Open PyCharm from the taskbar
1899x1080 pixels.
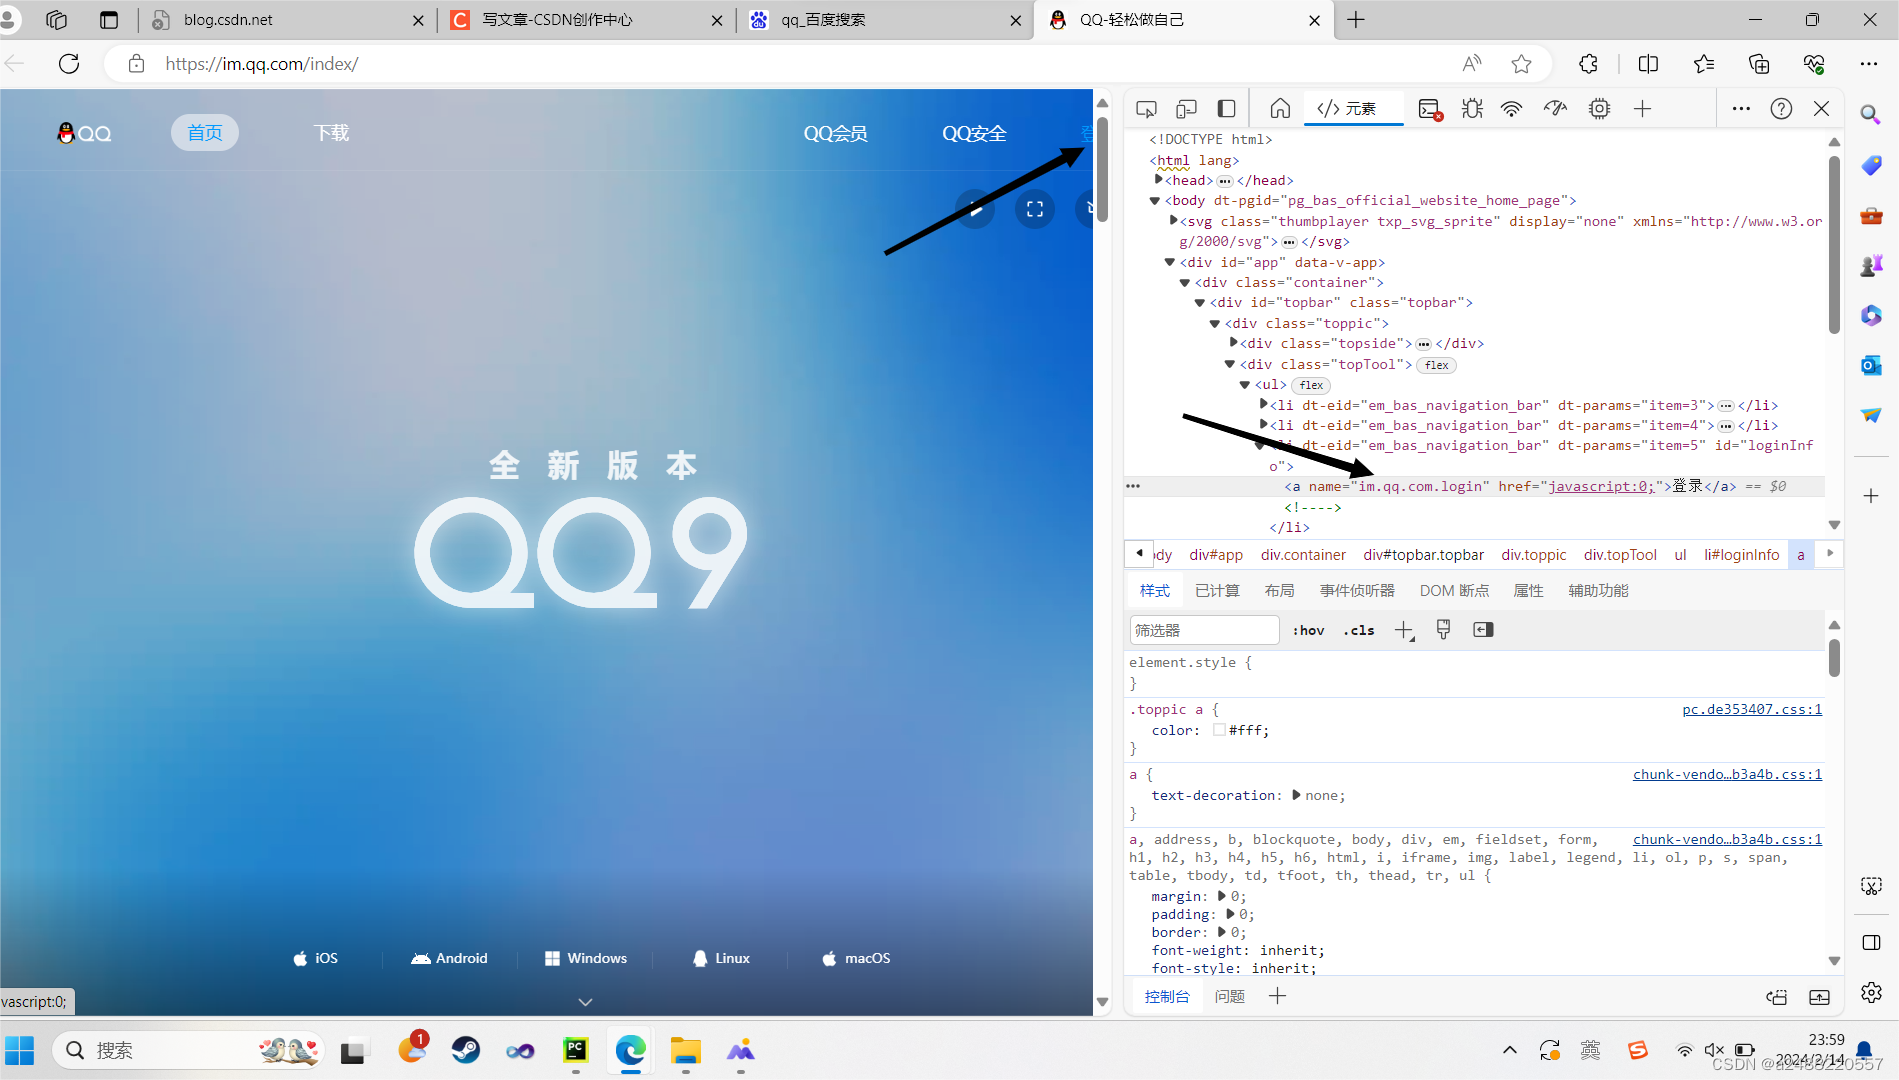tap(576, 1050)
